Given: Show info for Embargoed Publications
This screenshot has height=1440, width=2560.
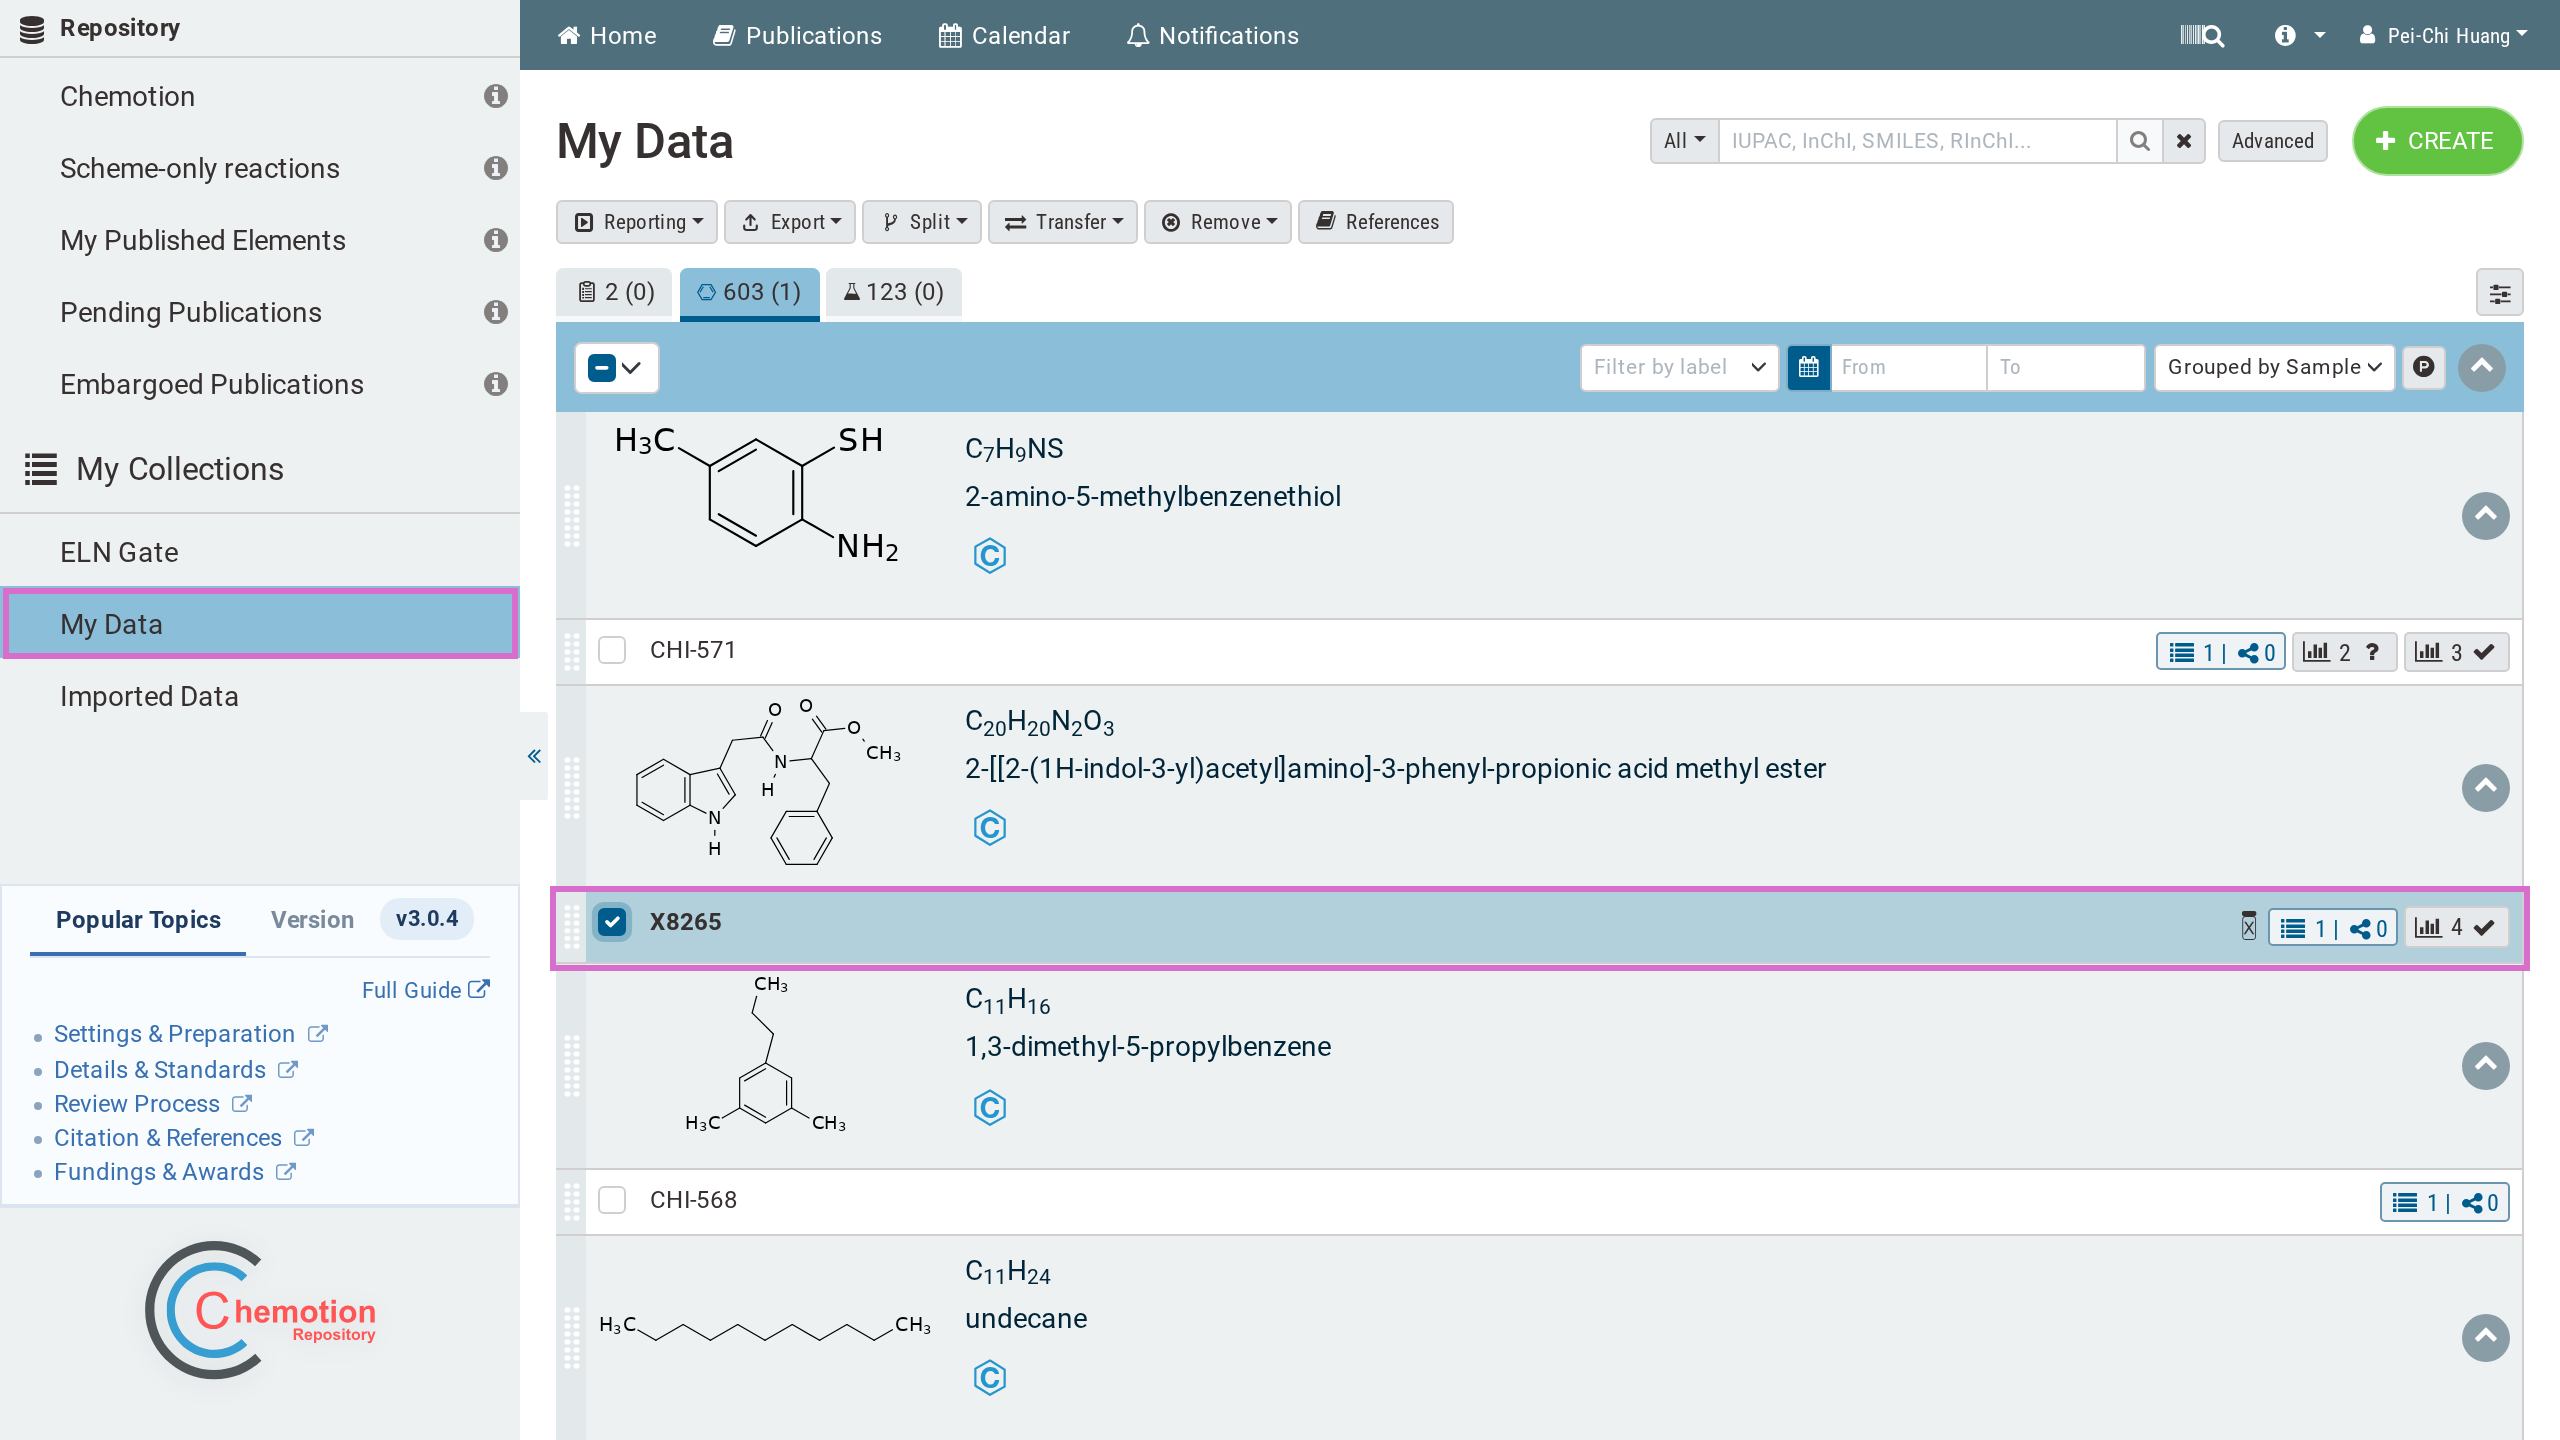Looking at the screenshot, I should (x=495, y=384).
